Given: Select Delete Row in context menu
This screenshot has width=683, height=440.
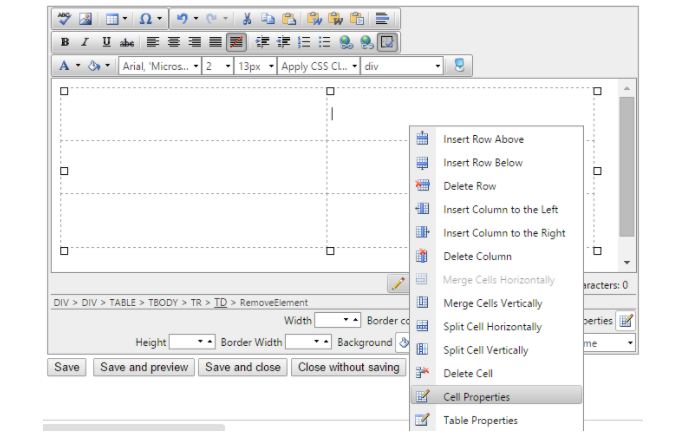Looking at the screenshot, I should click(496, 186).
